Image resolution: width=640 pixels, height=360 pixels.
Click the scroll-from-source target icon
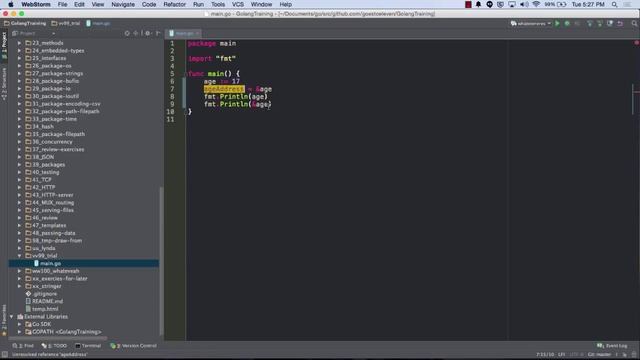coord(127,33)
